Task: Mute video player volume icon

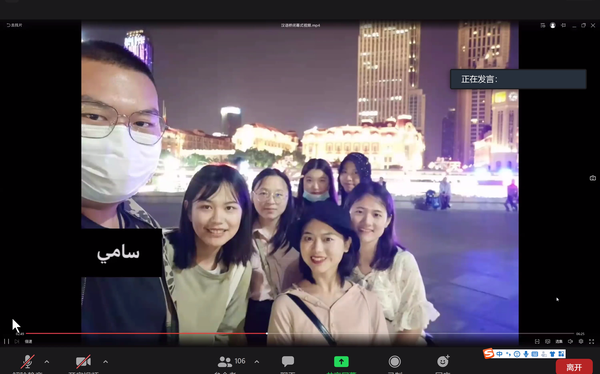Action: coord(570,341)
